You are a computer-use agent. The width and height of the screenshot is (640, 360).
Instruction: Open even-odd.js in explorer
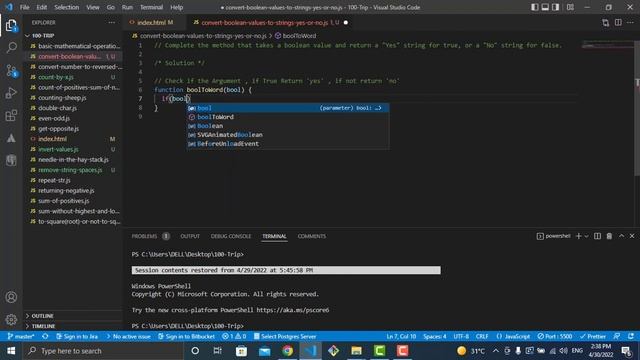(54, 118)
